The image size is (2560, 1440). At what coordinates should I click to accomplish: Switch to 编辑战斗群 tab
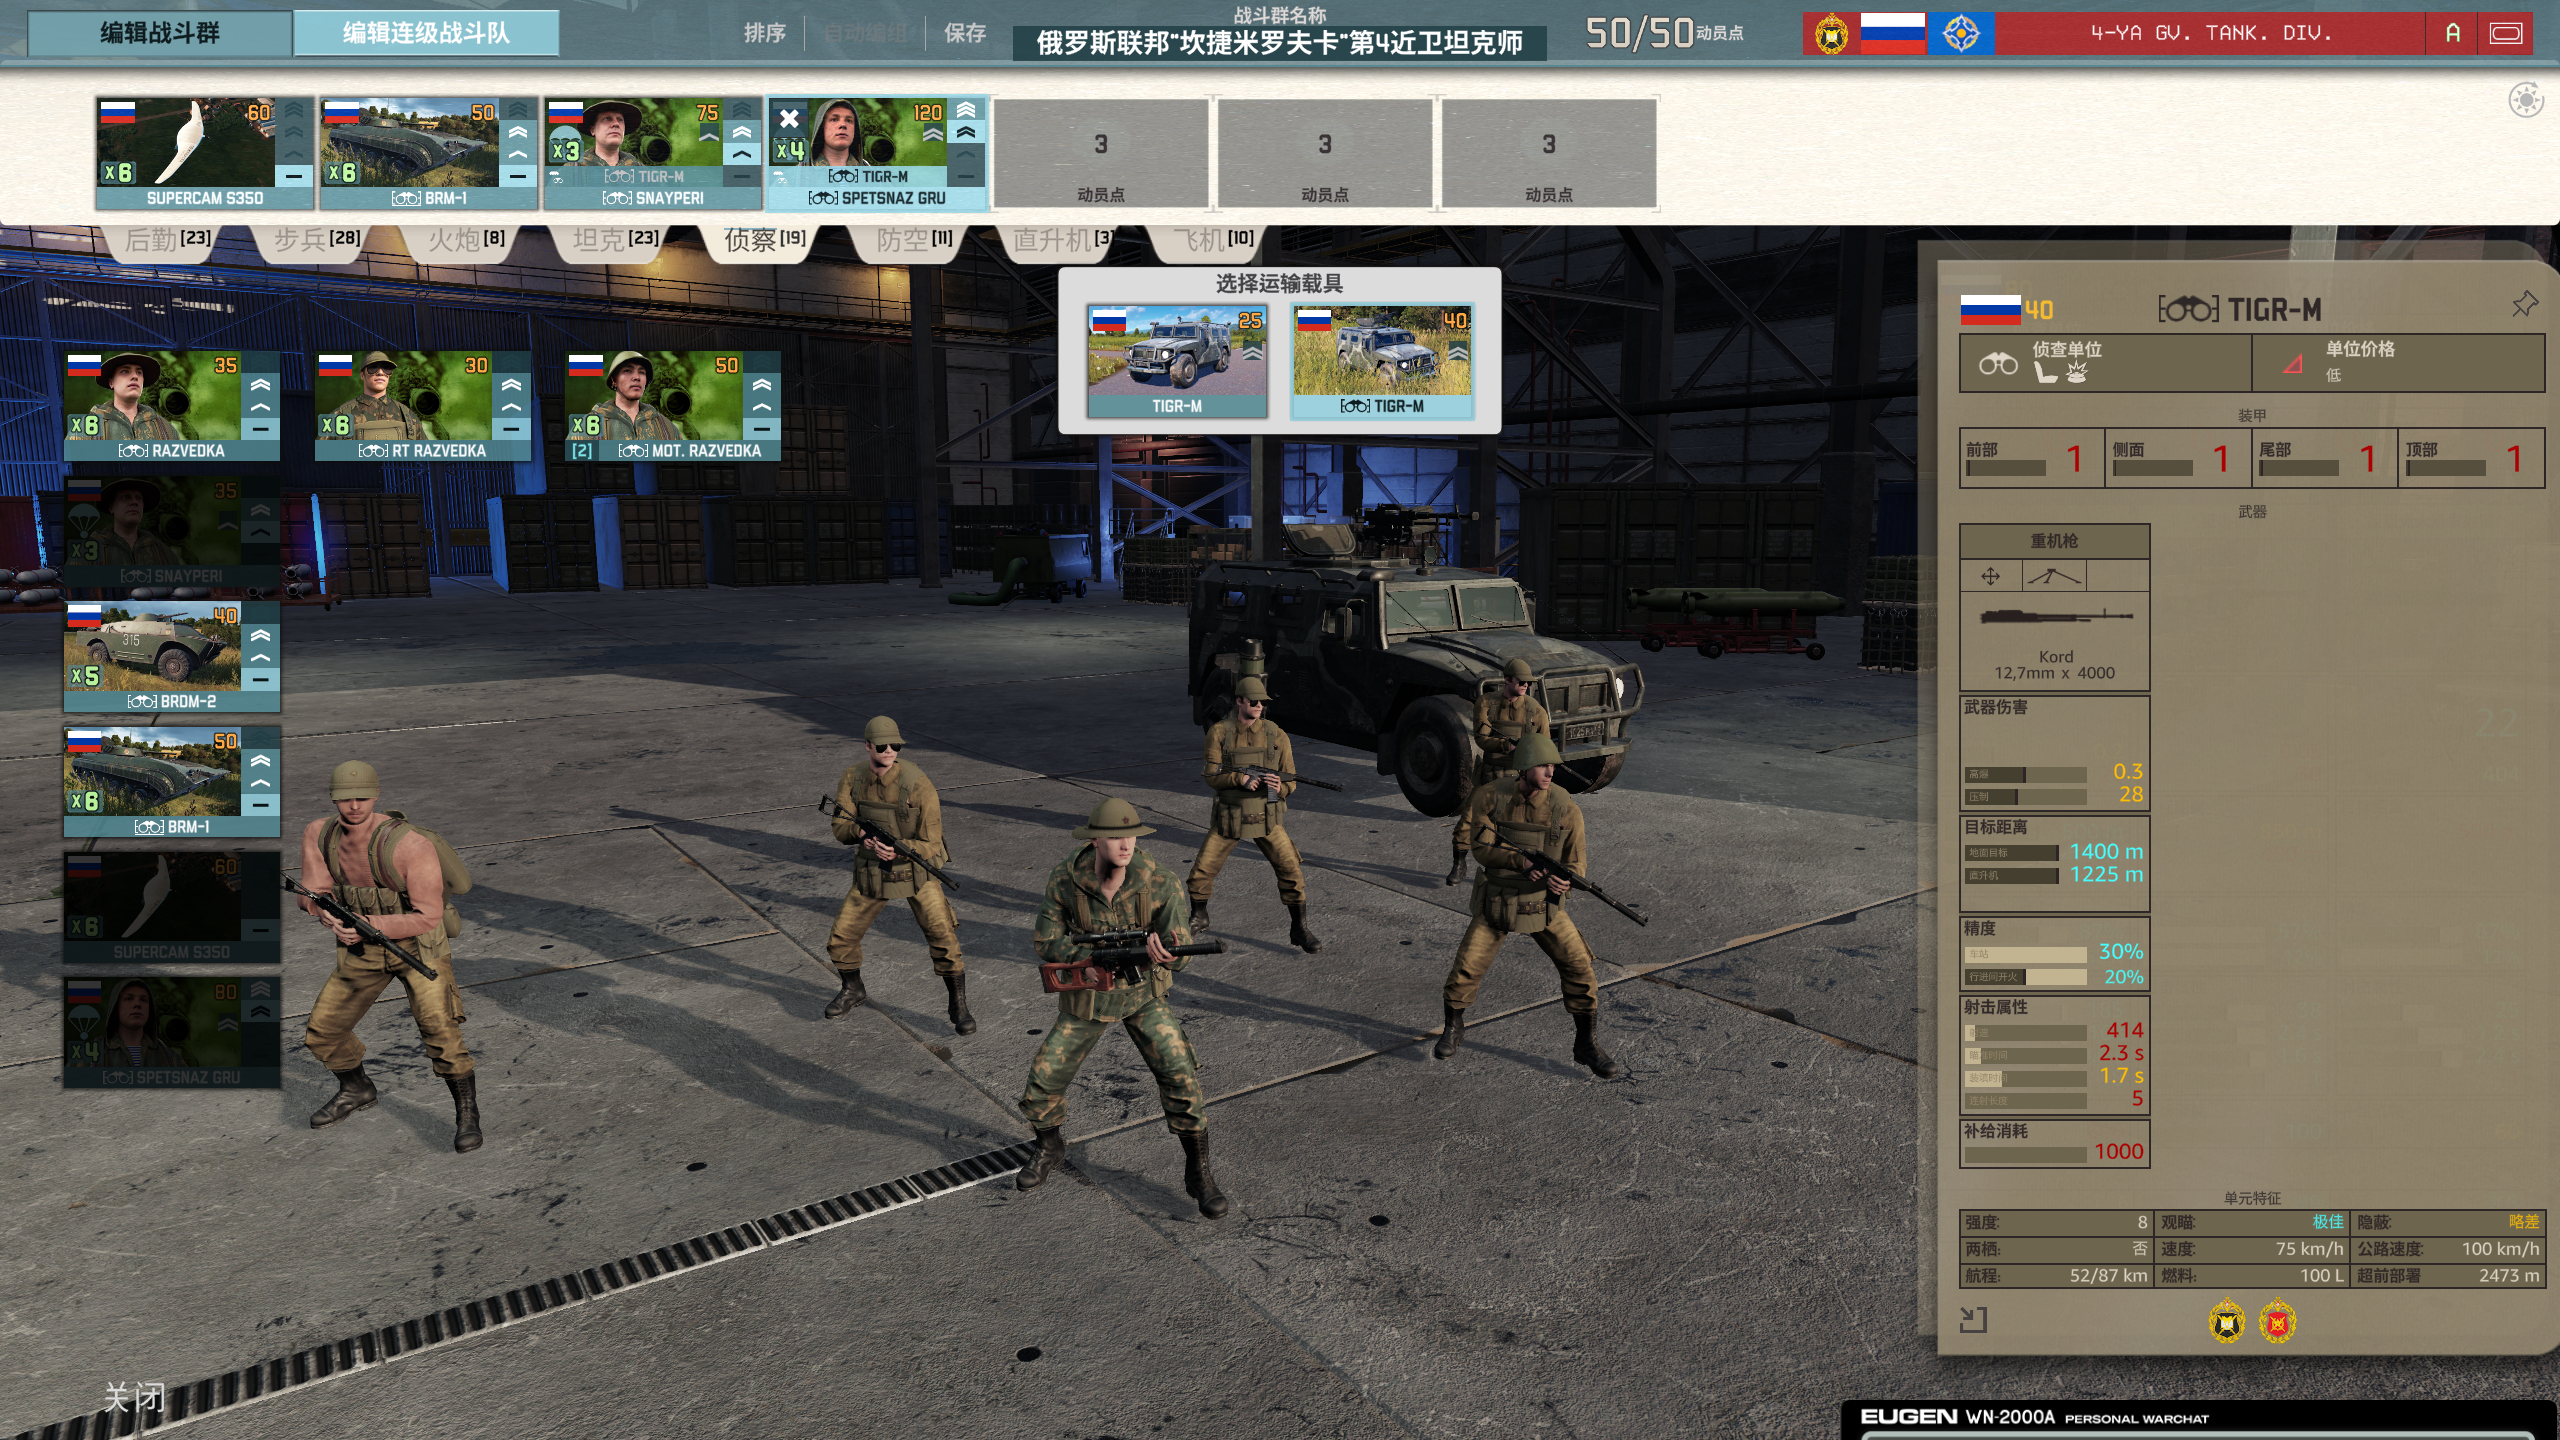click(160, 33)
